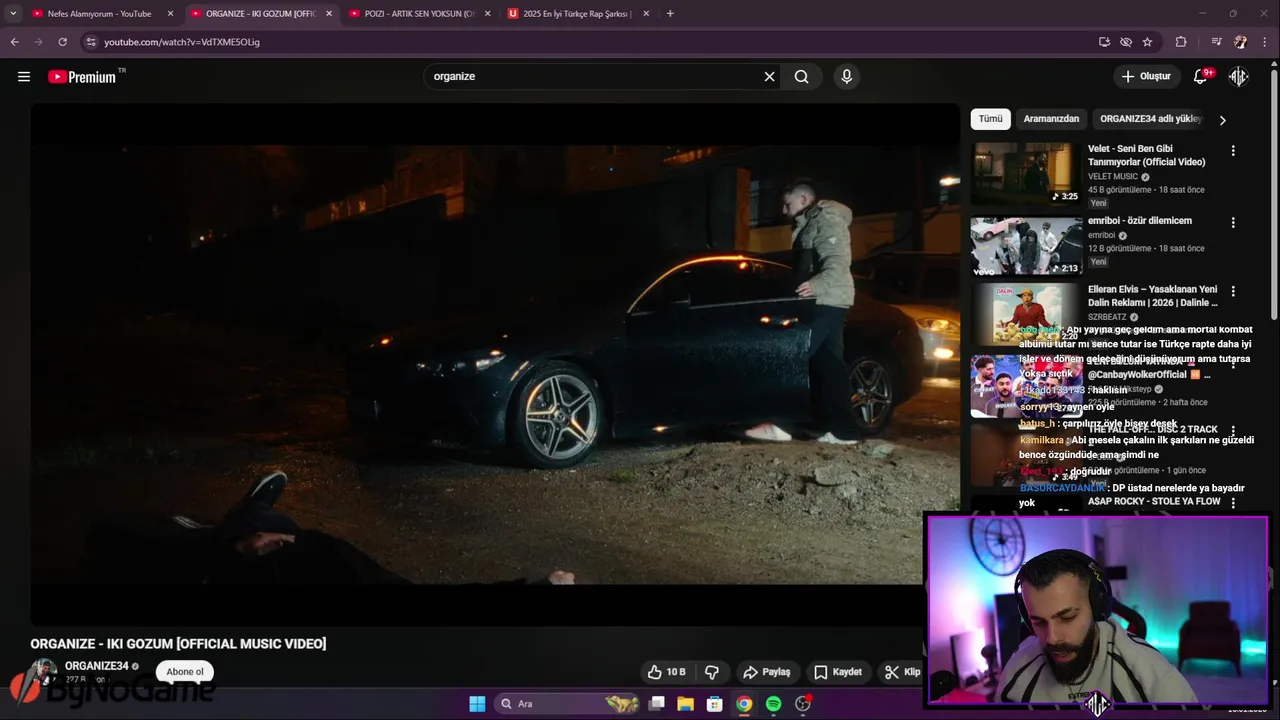Click the Chrome address bar URL

[x=182, y=42]
